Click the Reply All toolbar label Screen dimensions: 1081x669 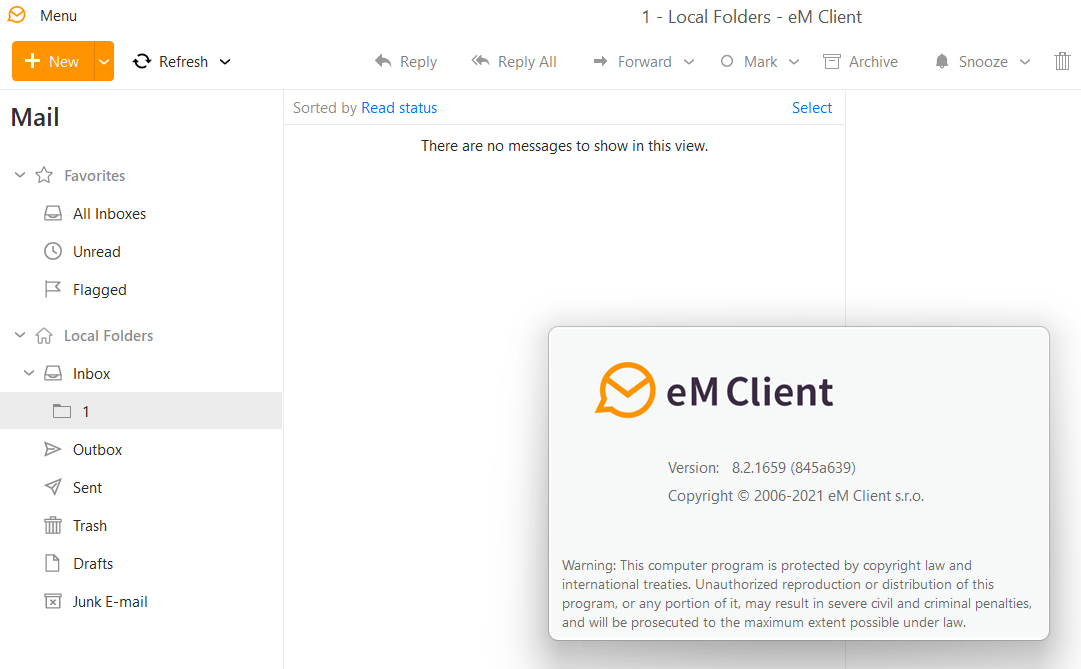click(x=527, y=62)
